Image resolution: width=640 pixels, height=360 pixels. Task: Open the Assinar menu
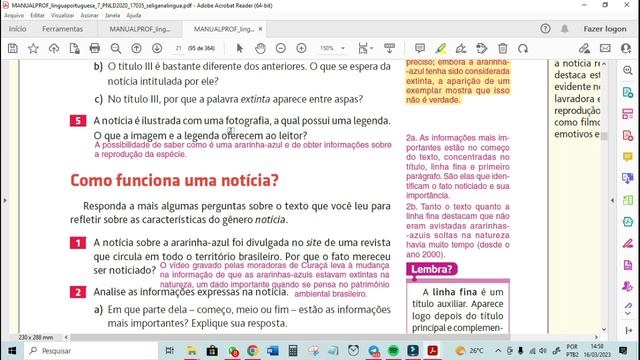pyautogui.click(x=89, y=15)
